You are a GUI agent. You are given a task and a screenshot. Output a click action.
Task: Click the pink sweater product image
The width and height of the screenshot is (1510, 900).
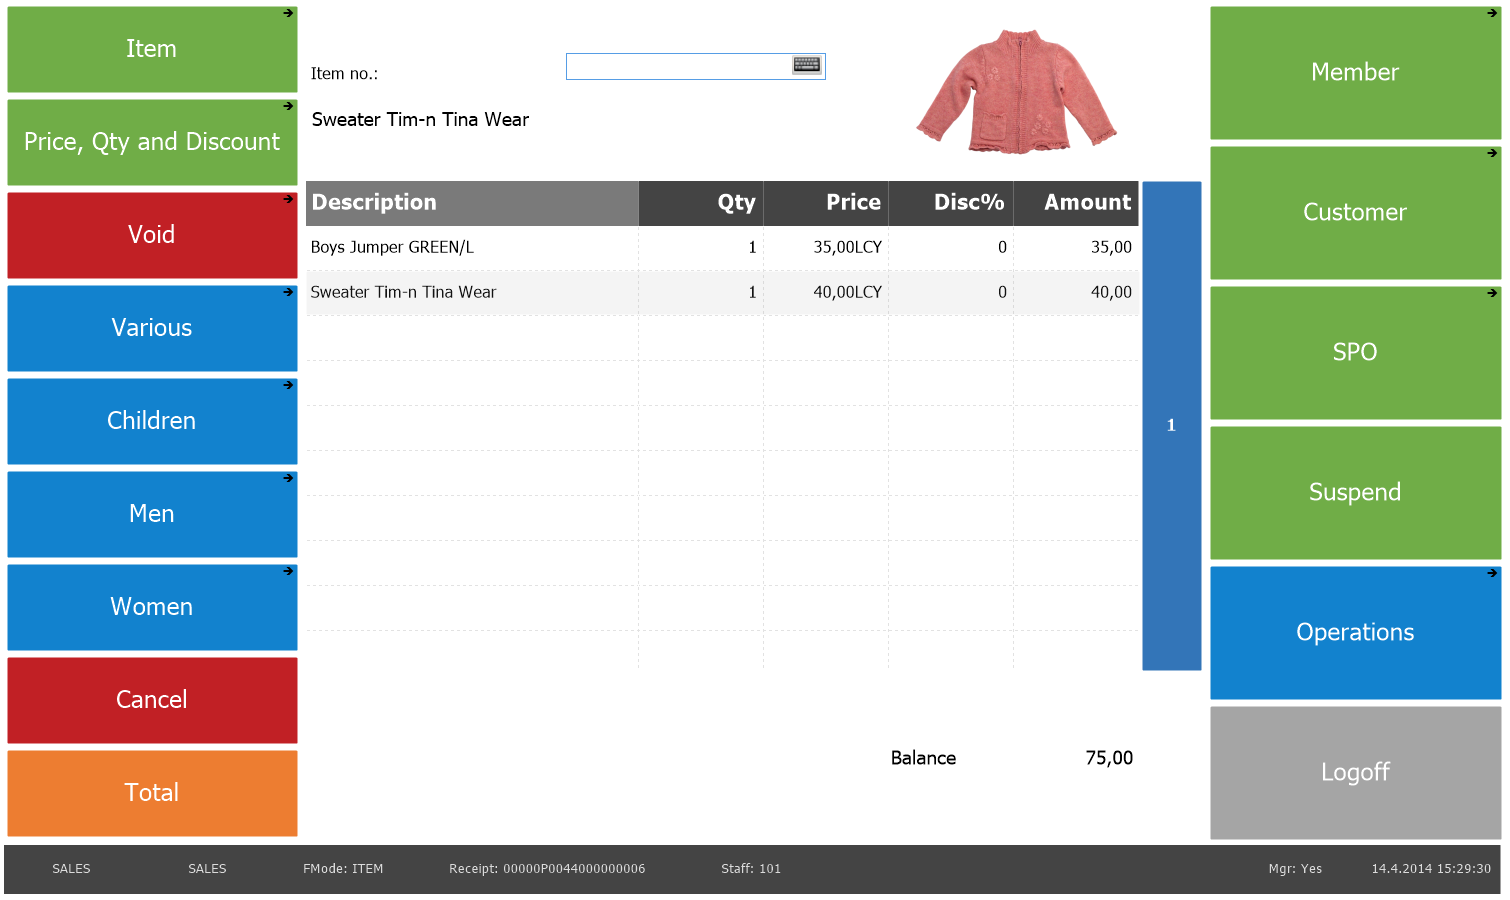1016,92
